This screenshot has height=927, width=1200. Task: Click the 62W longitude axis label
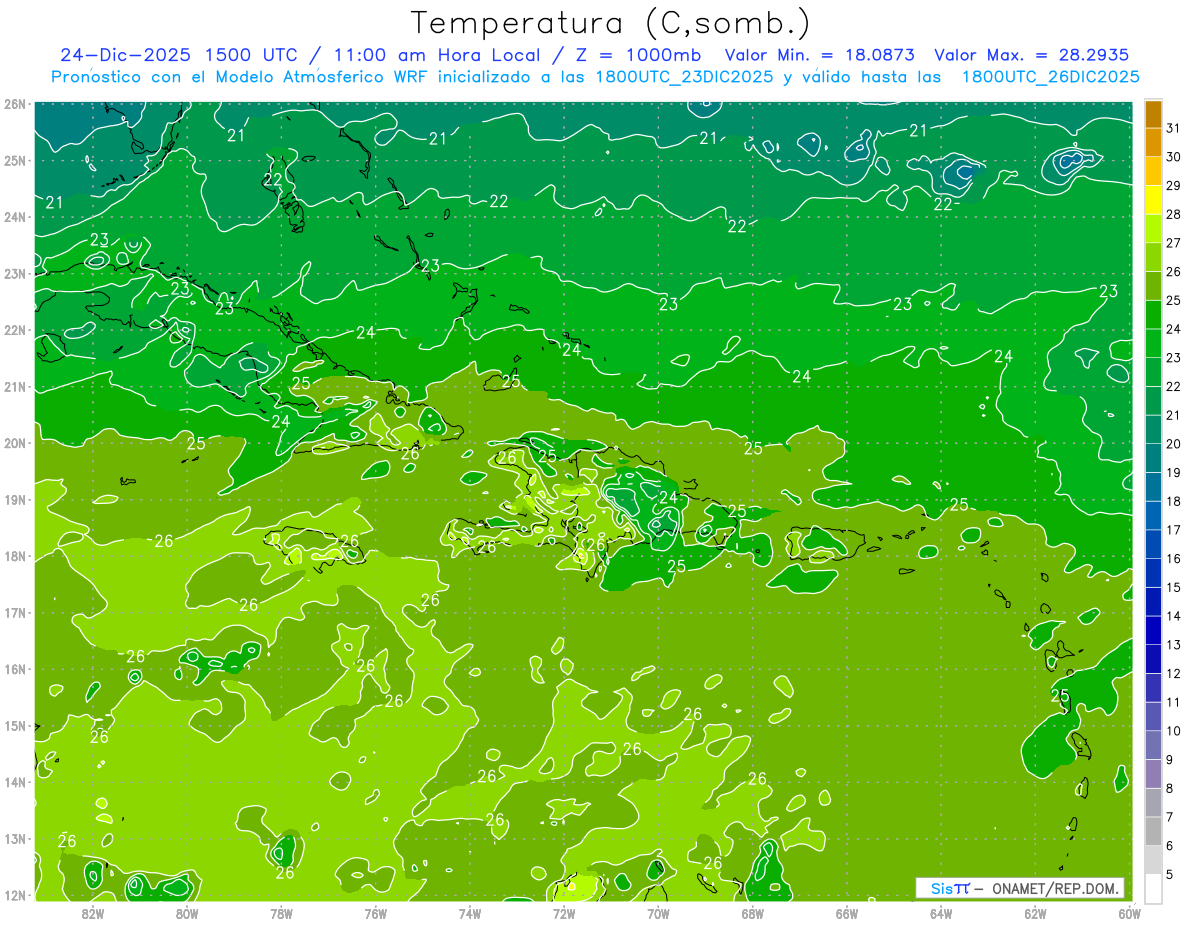point(1035,913)
